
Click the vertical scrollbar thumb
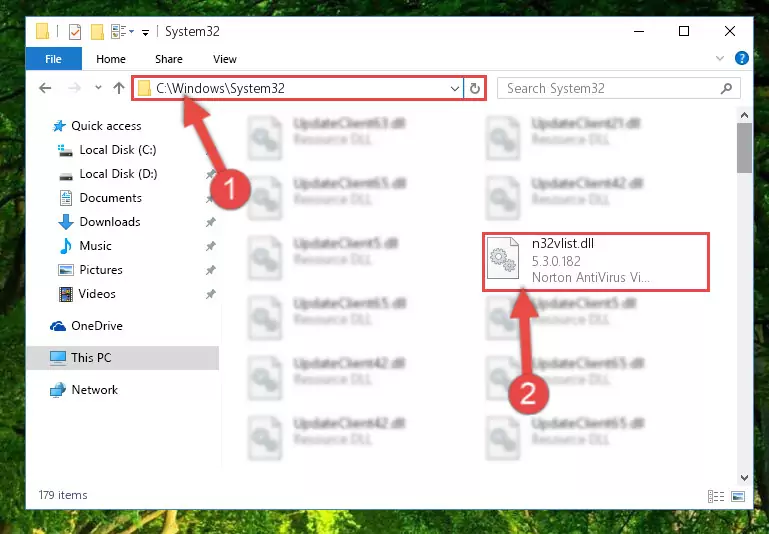(x=744, y=148)
